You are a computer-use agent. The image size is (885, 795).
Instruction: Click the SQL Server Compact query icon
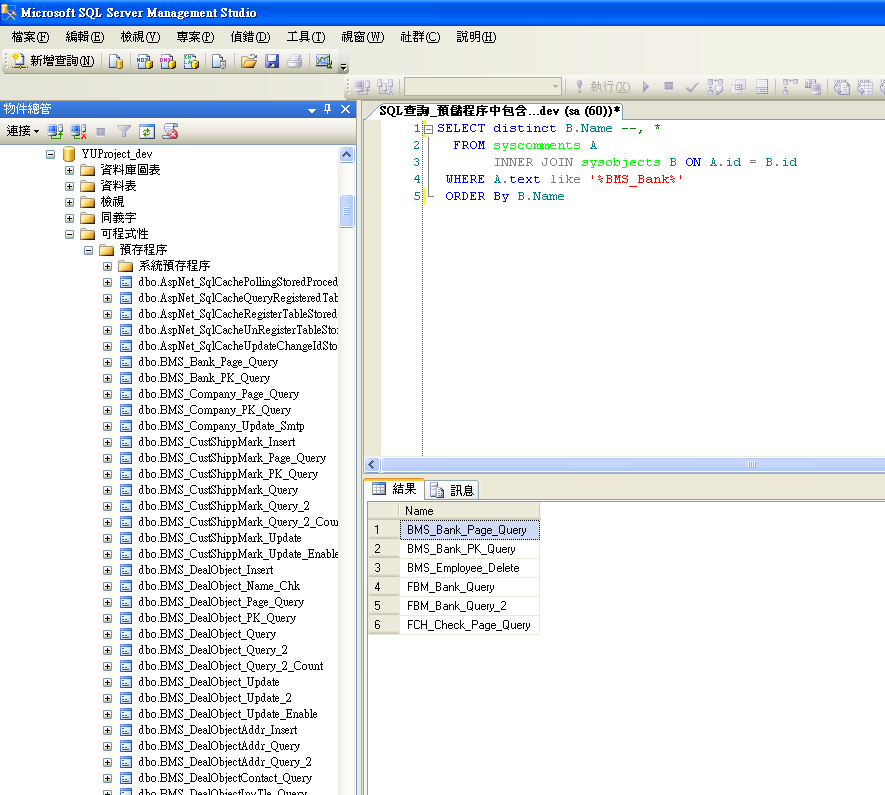pos(219,61)
